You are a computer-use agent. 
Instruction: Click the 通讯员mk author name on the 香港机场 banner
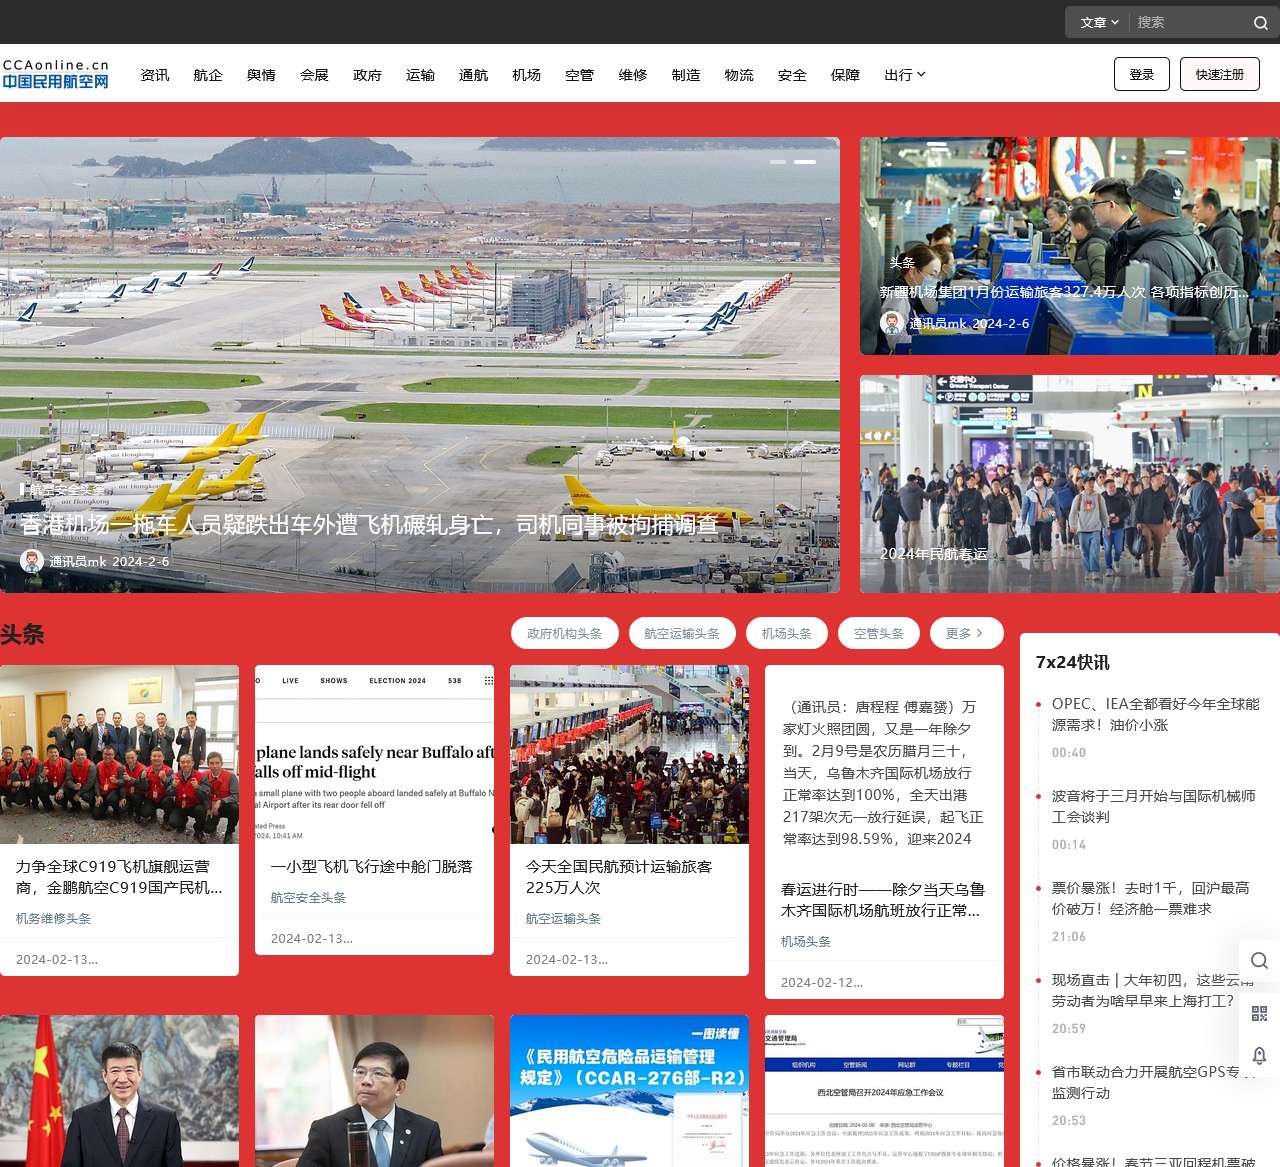[x=78, y=562]
